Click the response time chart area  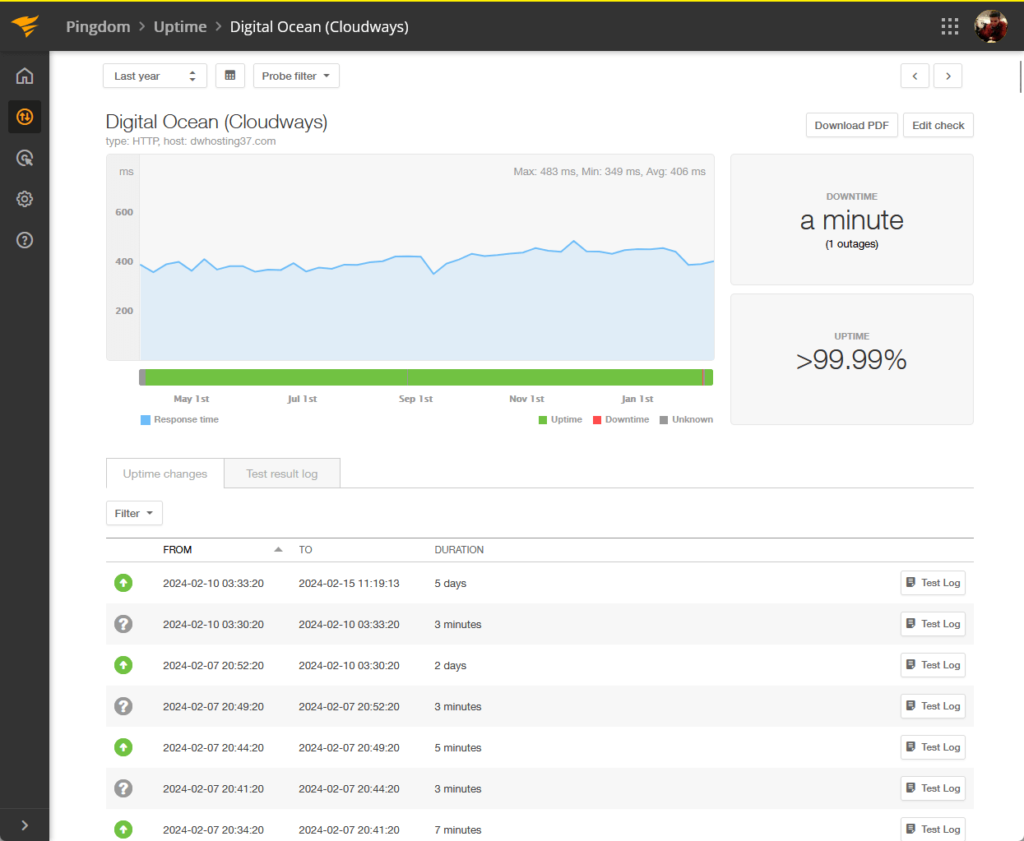pyautogui.click(x=410, y=258)
